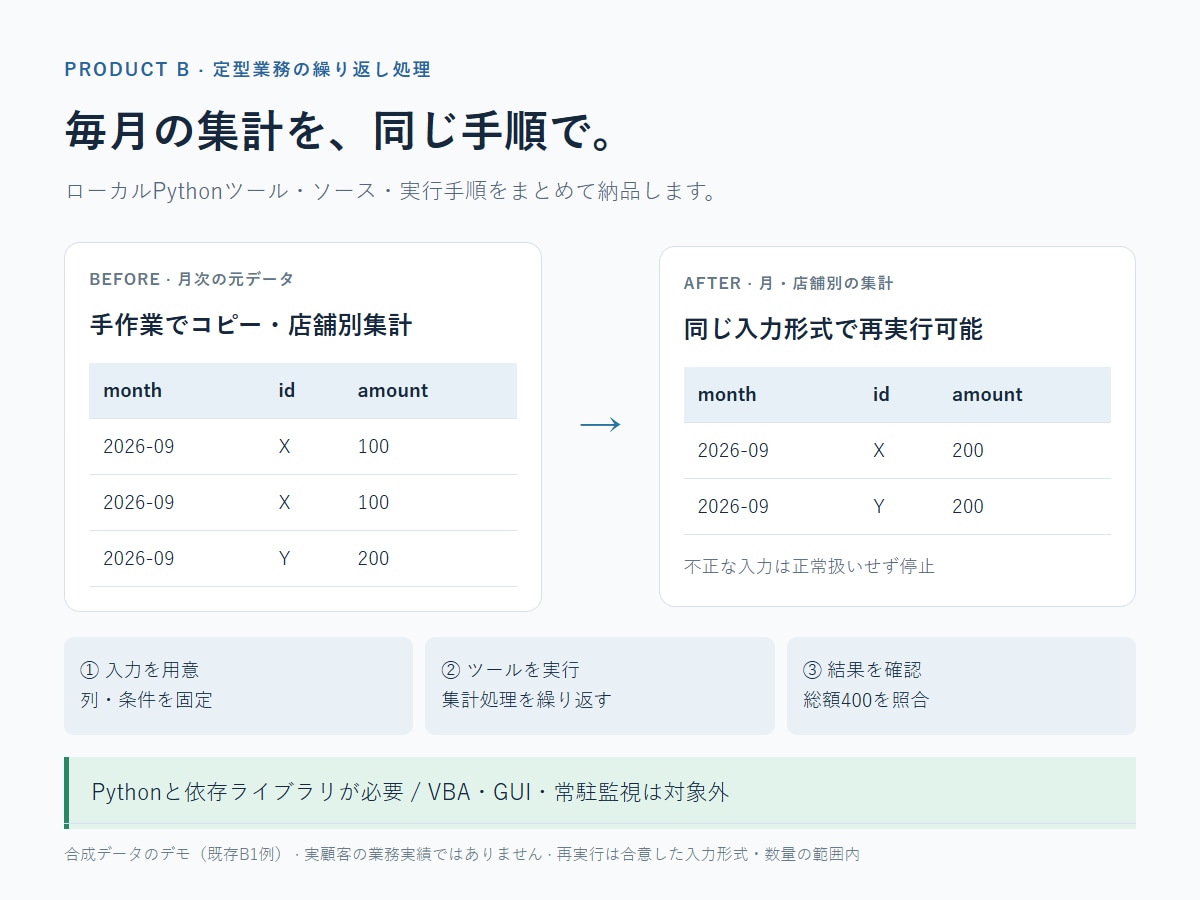Click the 'id' header in the BEFORE table
Viewport: 1200px width, 900px height.
tap(287, 391)
